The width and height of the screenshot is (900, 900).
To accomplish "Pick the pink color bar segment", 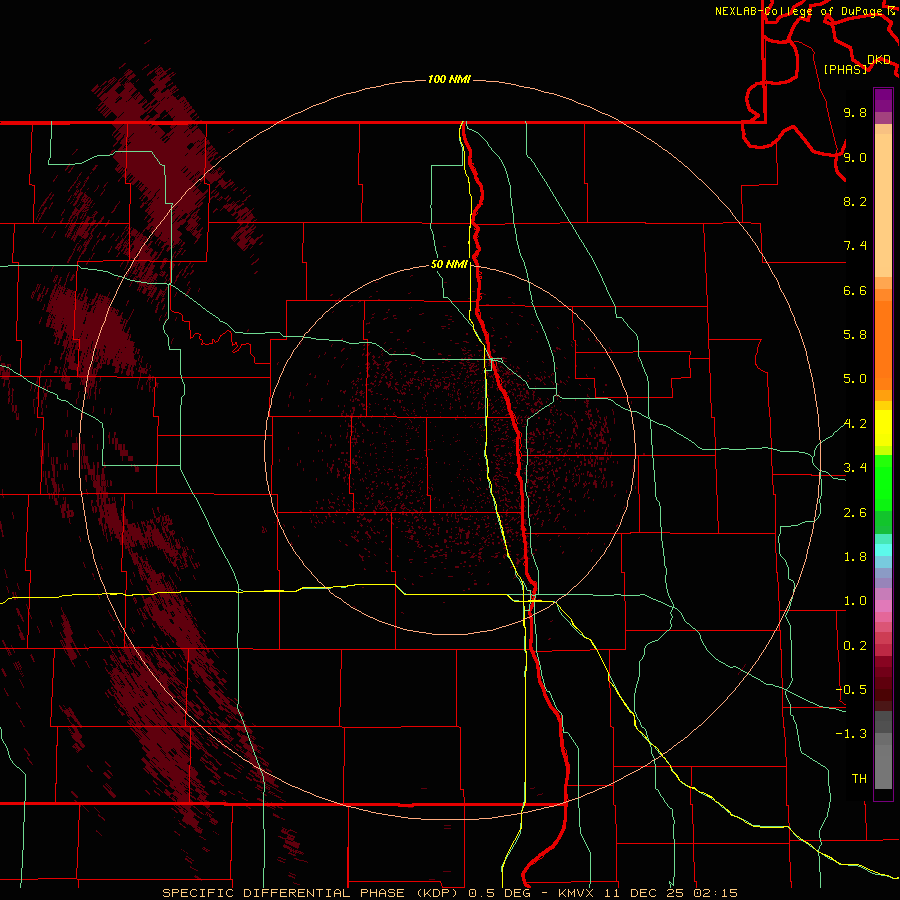I will 883,606.
